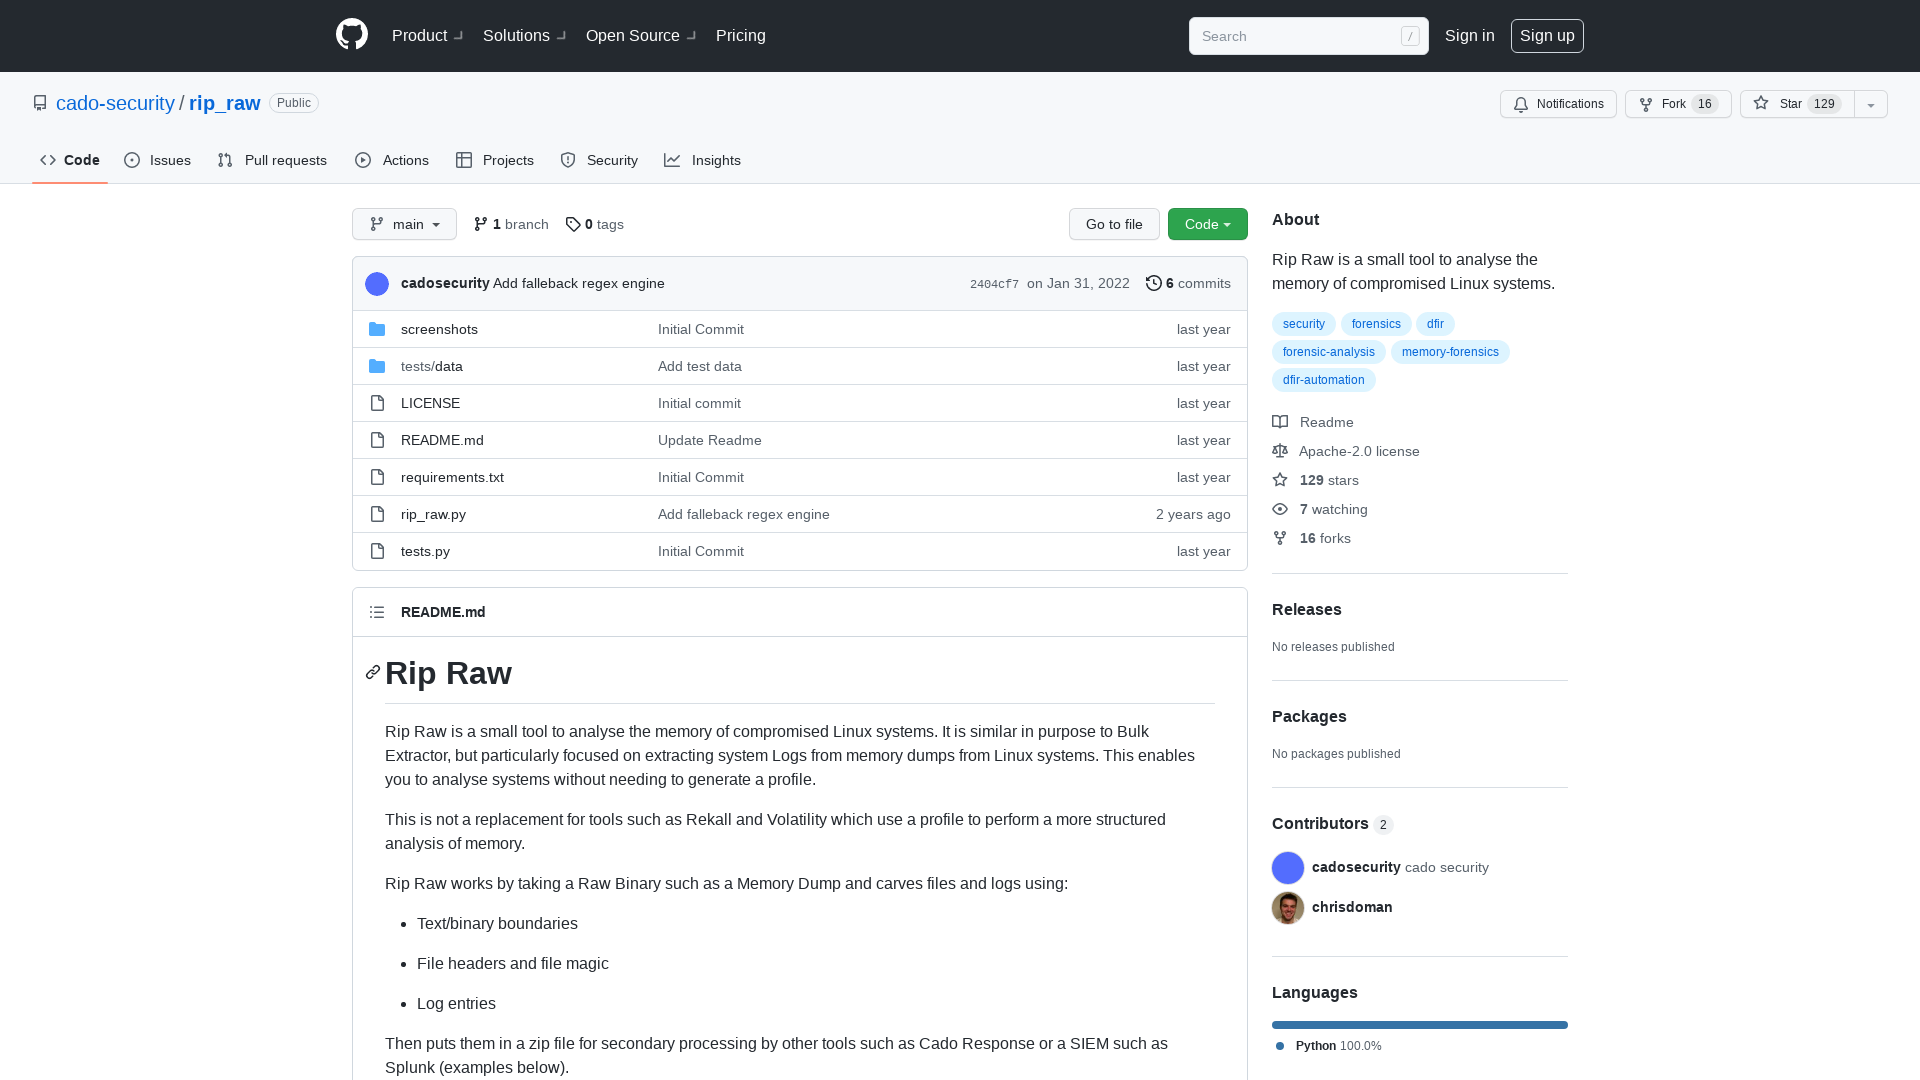This screenshot has height=1080, width=1920.
Task: Click the scale icon beside Apache-2.0 license
Action: click(x=1280, y=451)
